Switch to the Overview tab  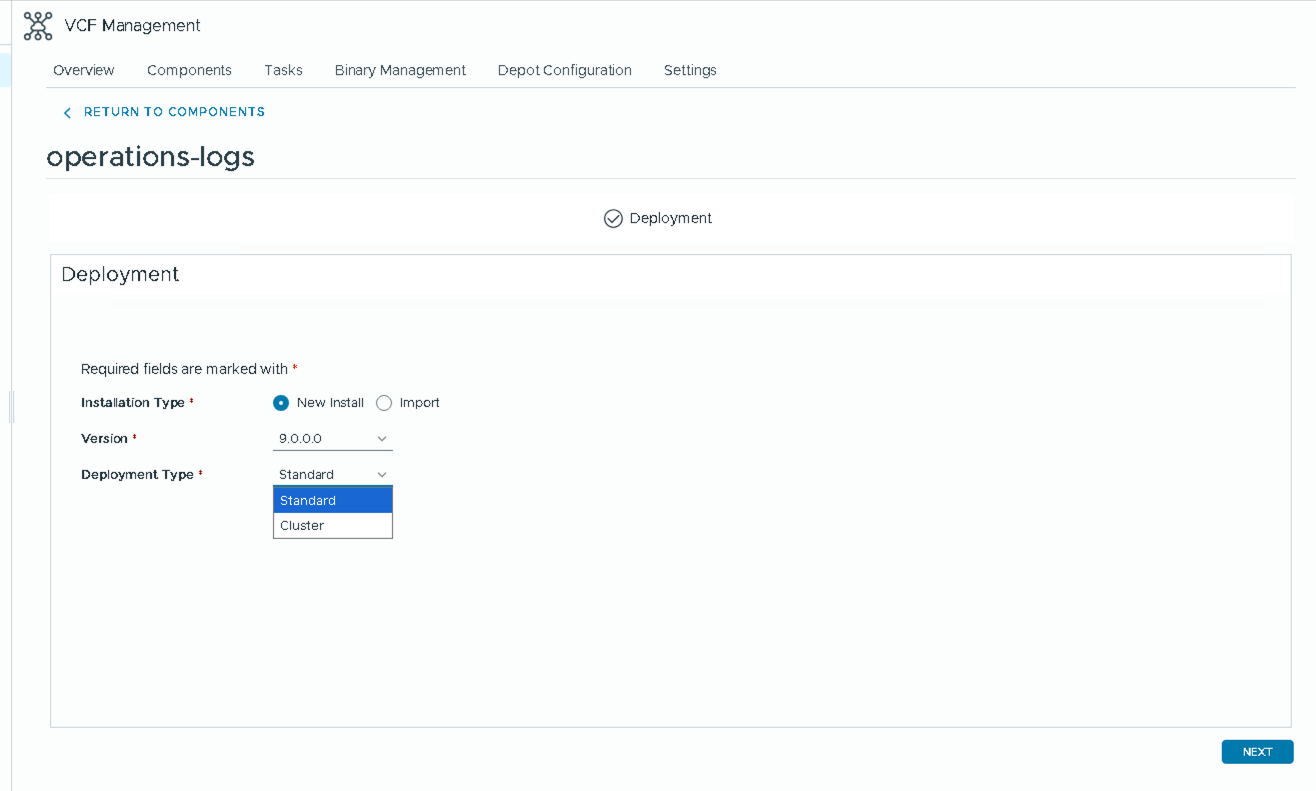click(x=84, y=70)
